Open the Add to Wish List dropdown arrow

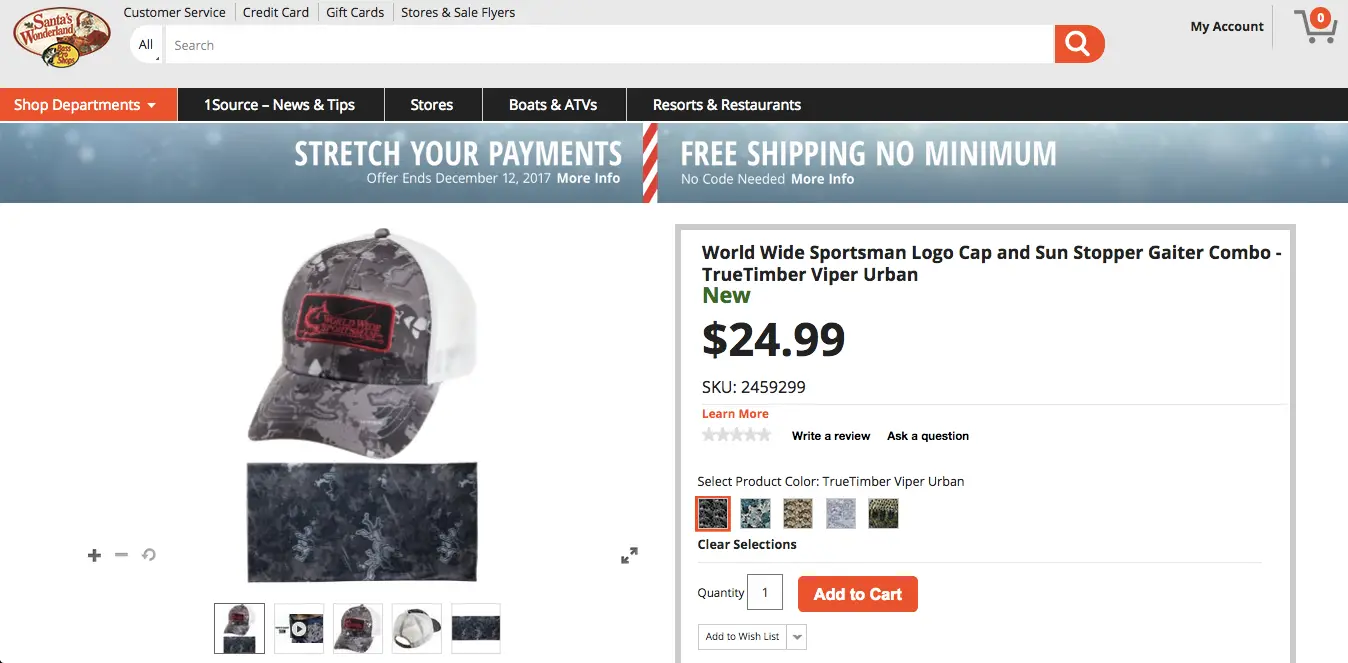[797, 637]
